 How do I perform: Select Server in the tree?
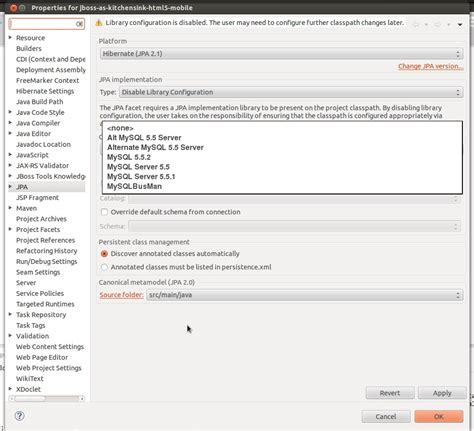(x=26, y=283)
